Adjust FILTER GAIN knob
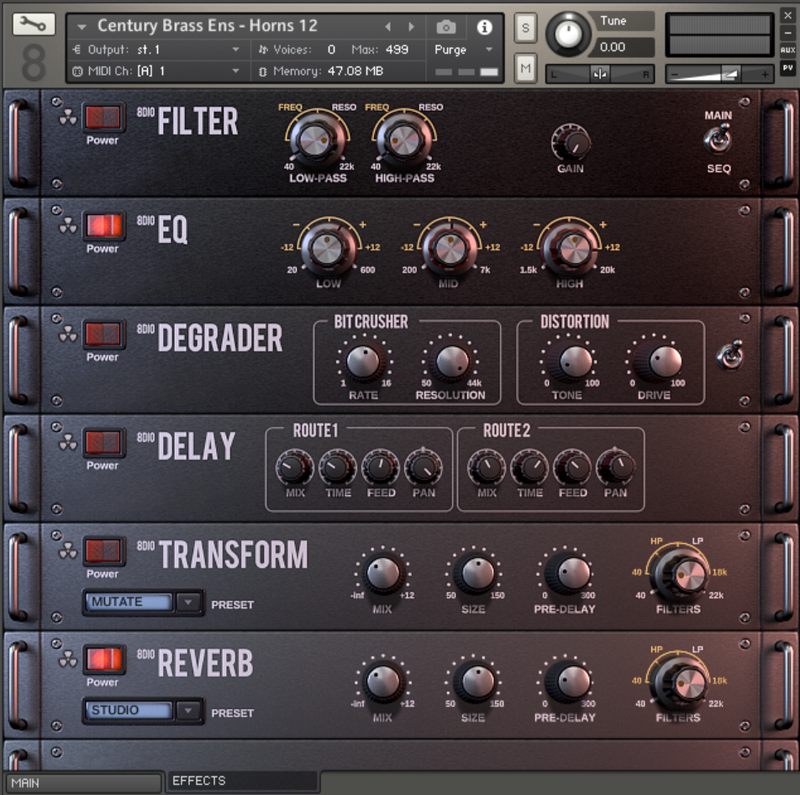 pos(570,142)
